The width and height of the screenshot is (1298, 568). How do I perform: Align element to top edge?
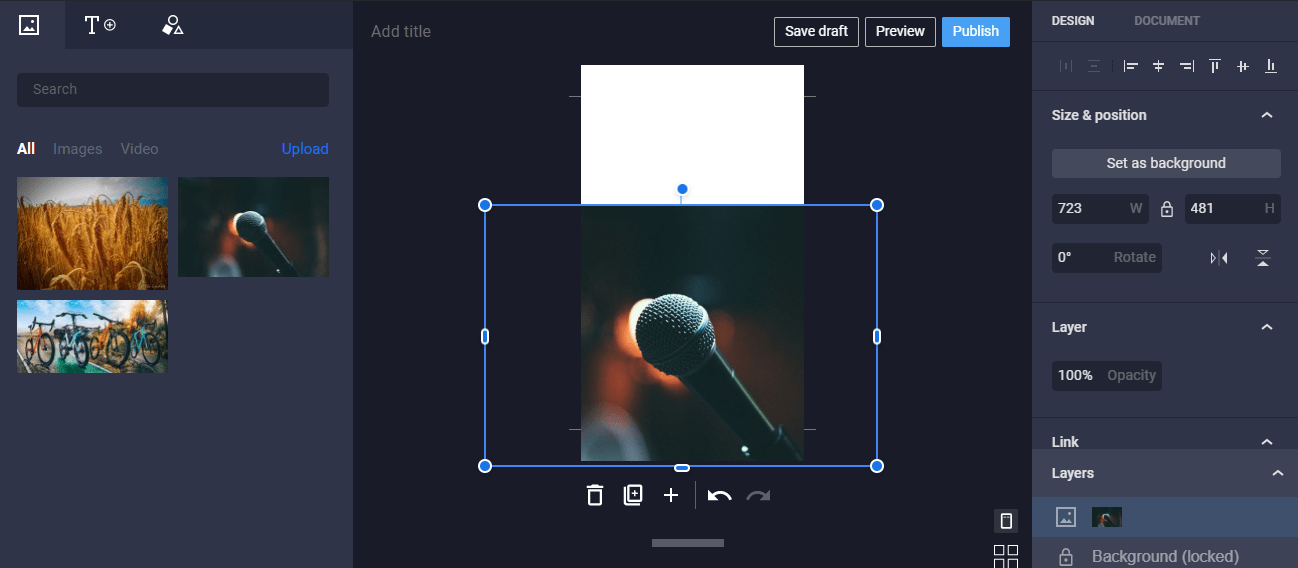(x=1215, y=66)
